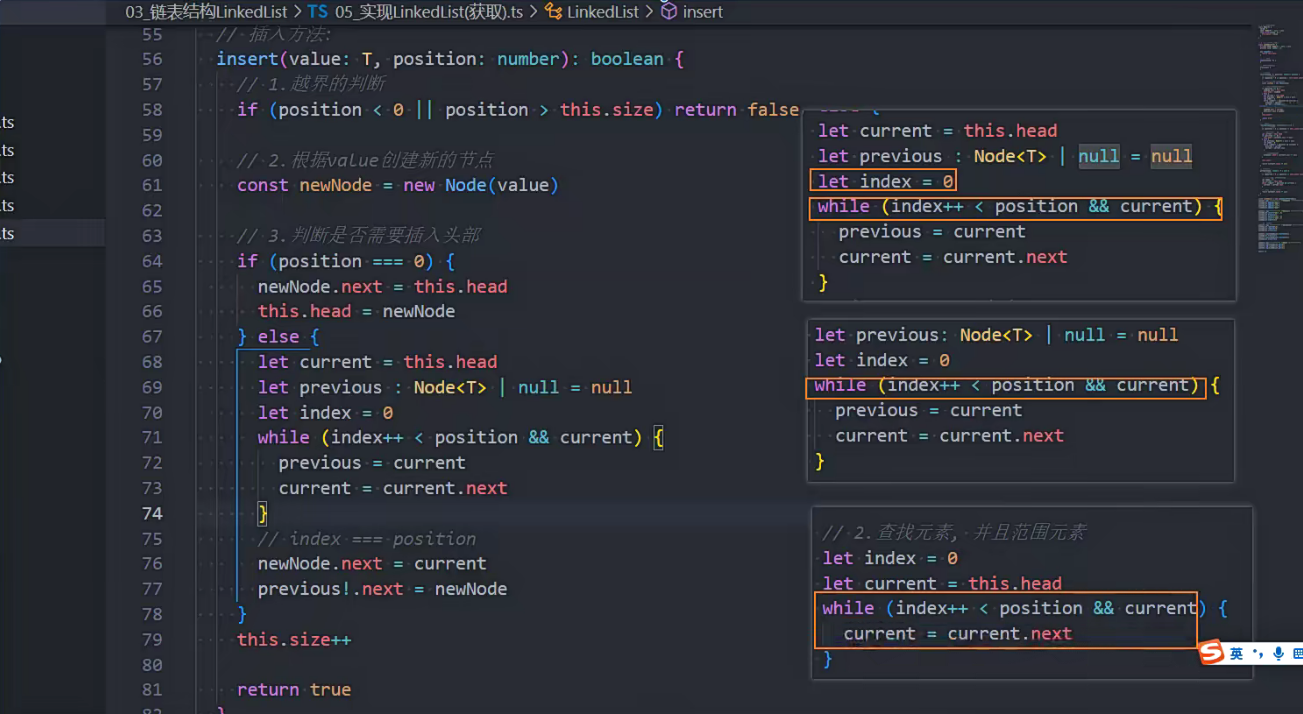
Task: Click line number 56 in the gutter
Action: coord(151,59)
